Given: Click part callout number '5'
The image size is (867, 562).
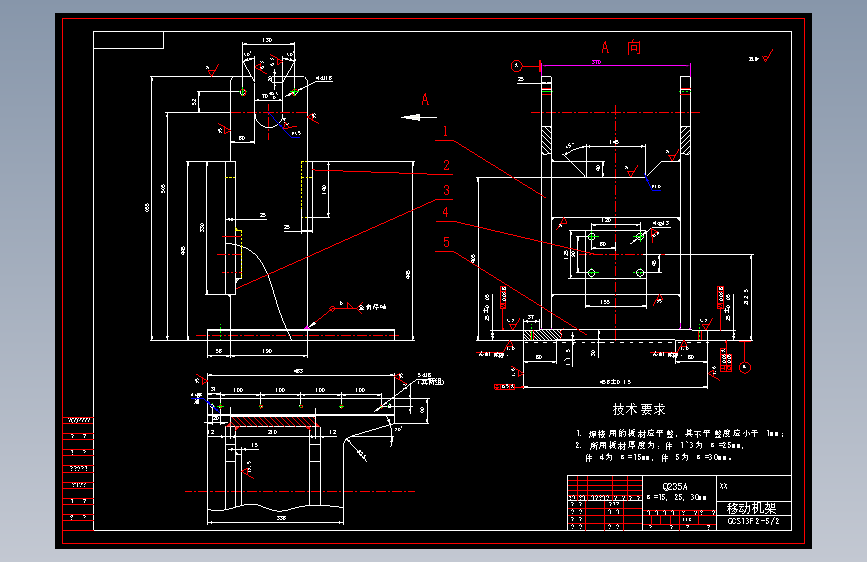Looking at the screenshot, I should [446, 242].
